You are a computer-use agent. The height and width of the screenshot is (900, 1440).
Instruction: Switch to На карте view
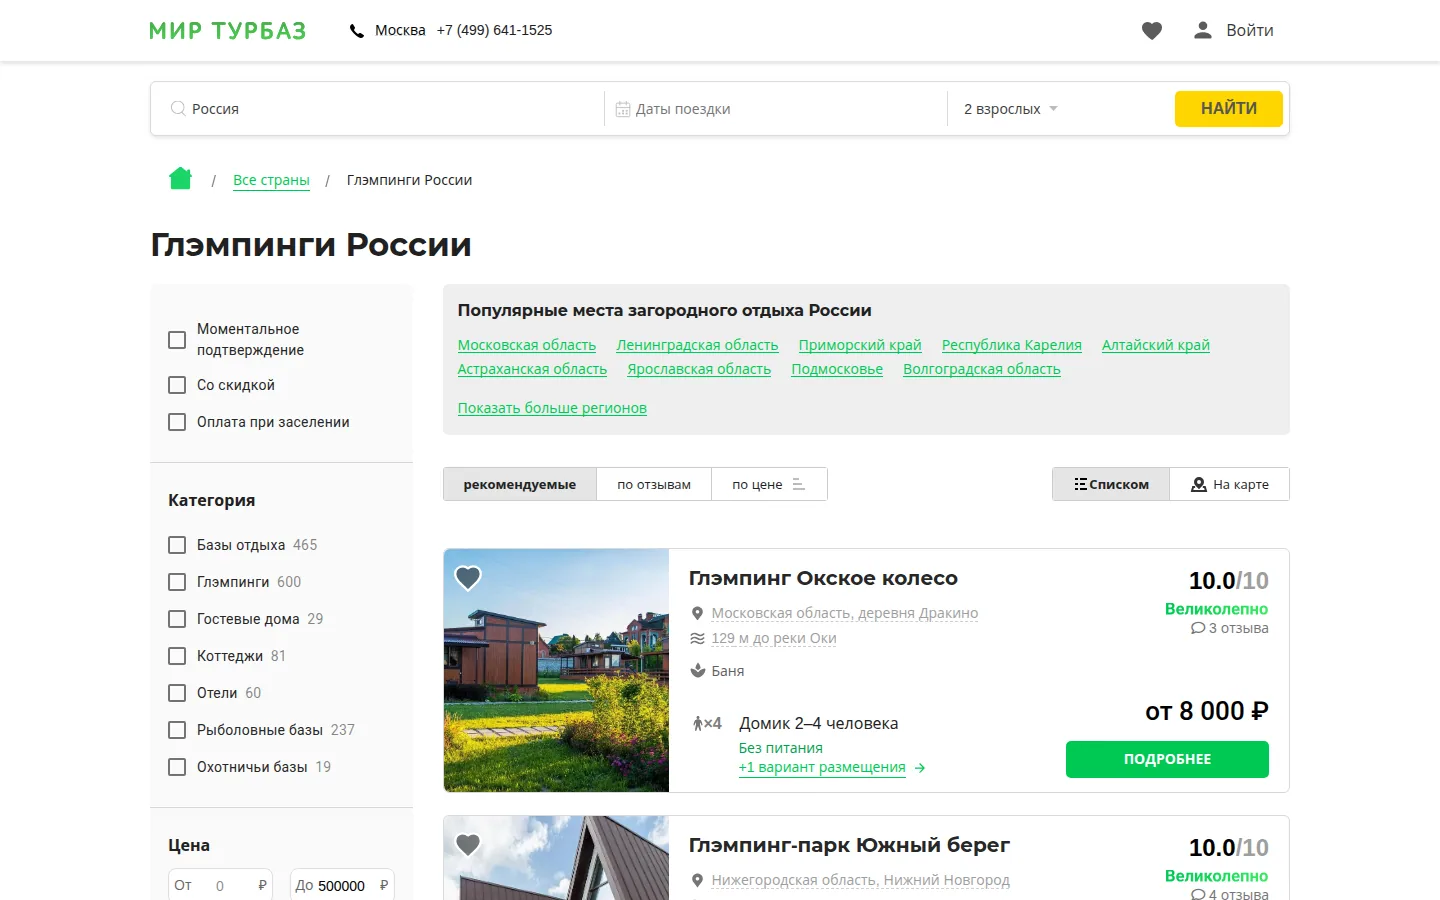pos(1229,484)
